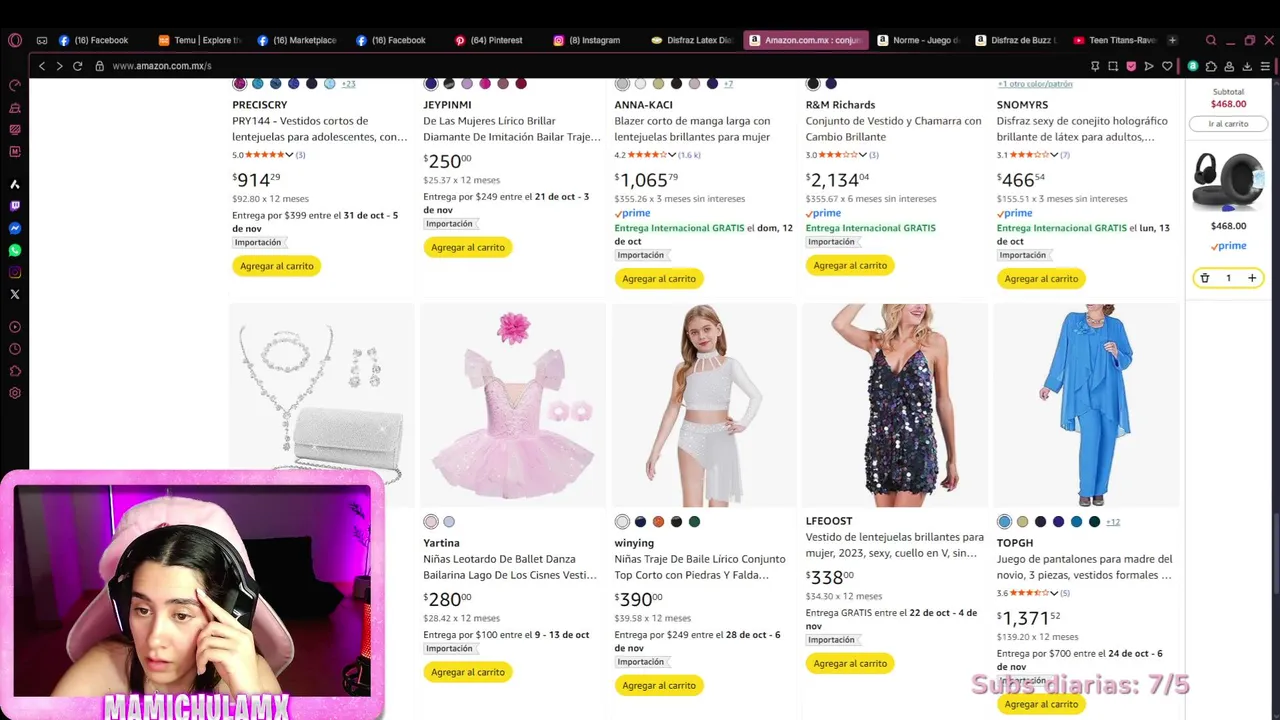Expand rating dropdown for SNOMYRS costume

[x=1054, y=155]
